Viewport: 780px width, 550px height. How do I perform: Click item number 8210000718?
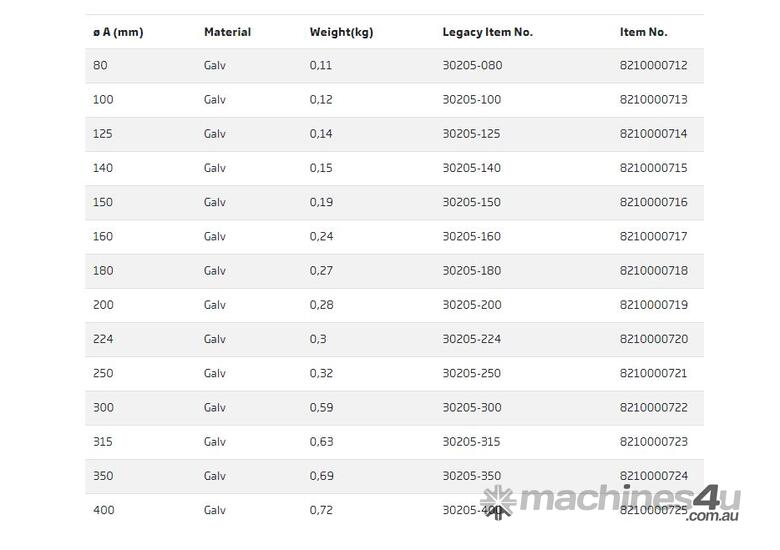pos(653,271)
